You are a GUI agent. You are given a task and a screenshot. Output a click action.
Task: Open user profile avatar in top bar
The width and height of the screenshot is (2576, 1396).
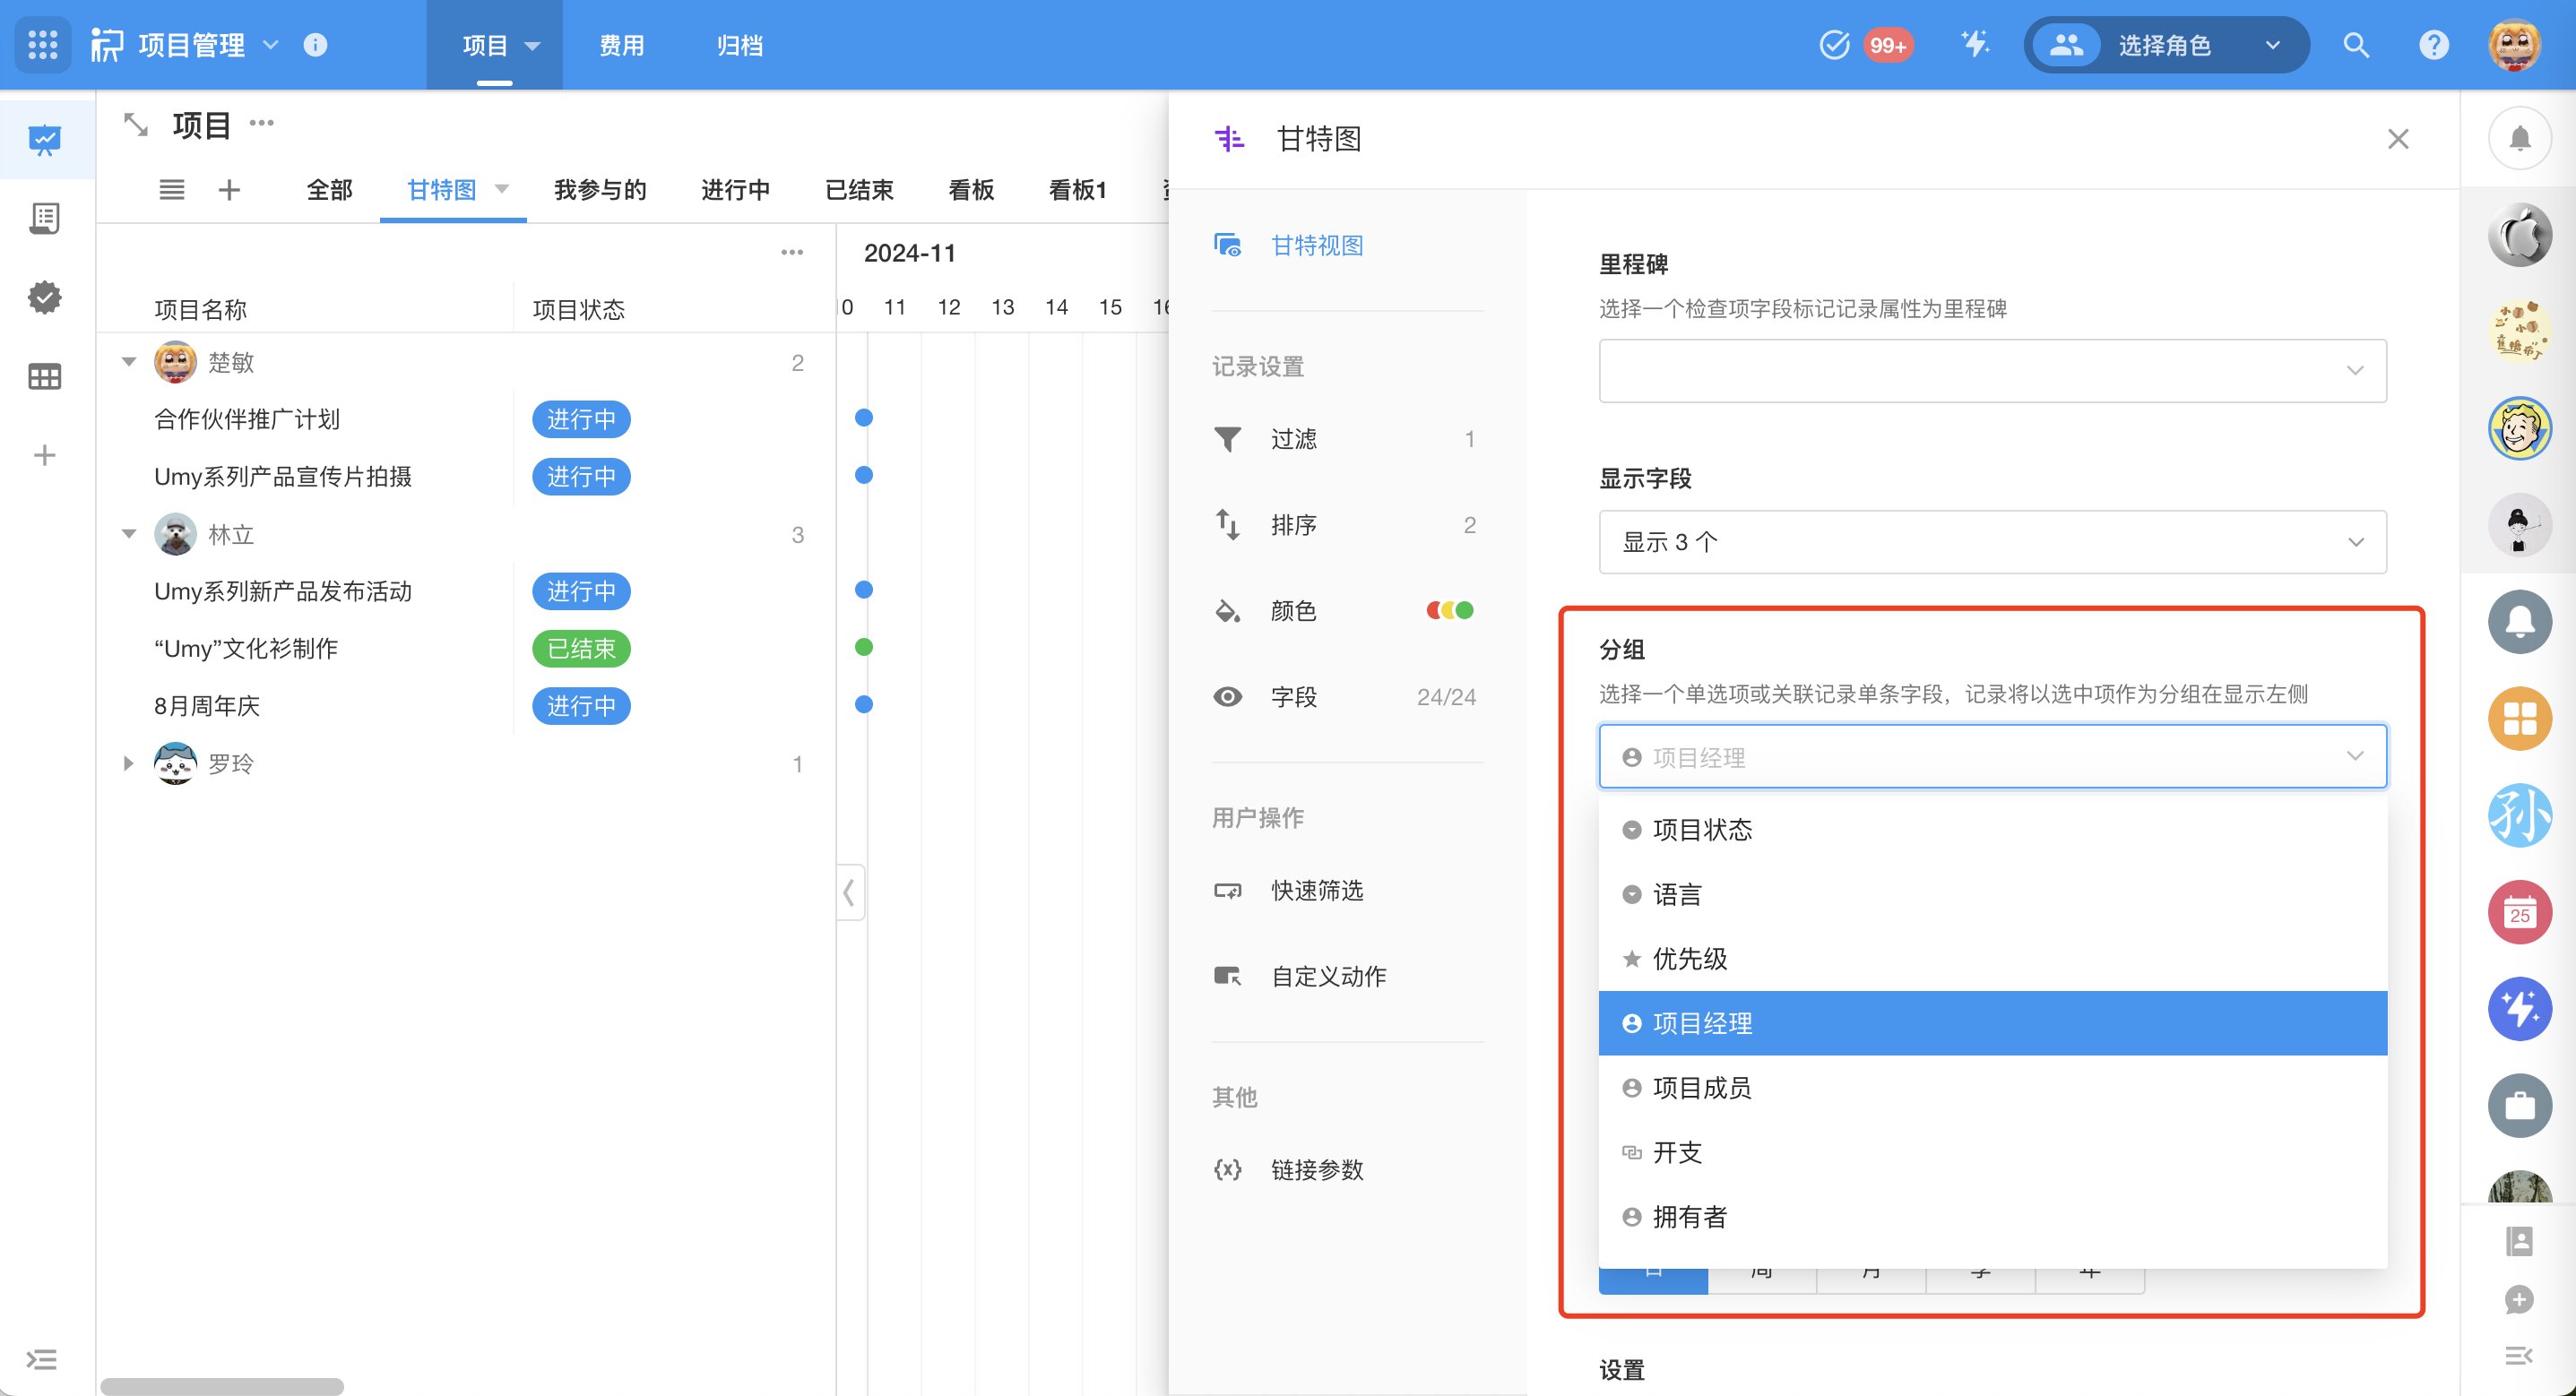[2514, 44]
